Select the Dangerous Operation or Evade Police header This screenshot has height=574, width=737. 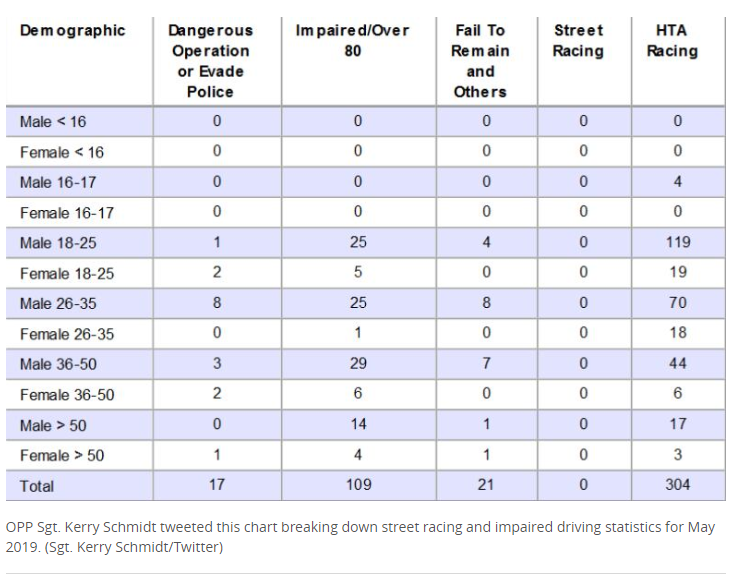pyautogui.click(x=211, y=61)
